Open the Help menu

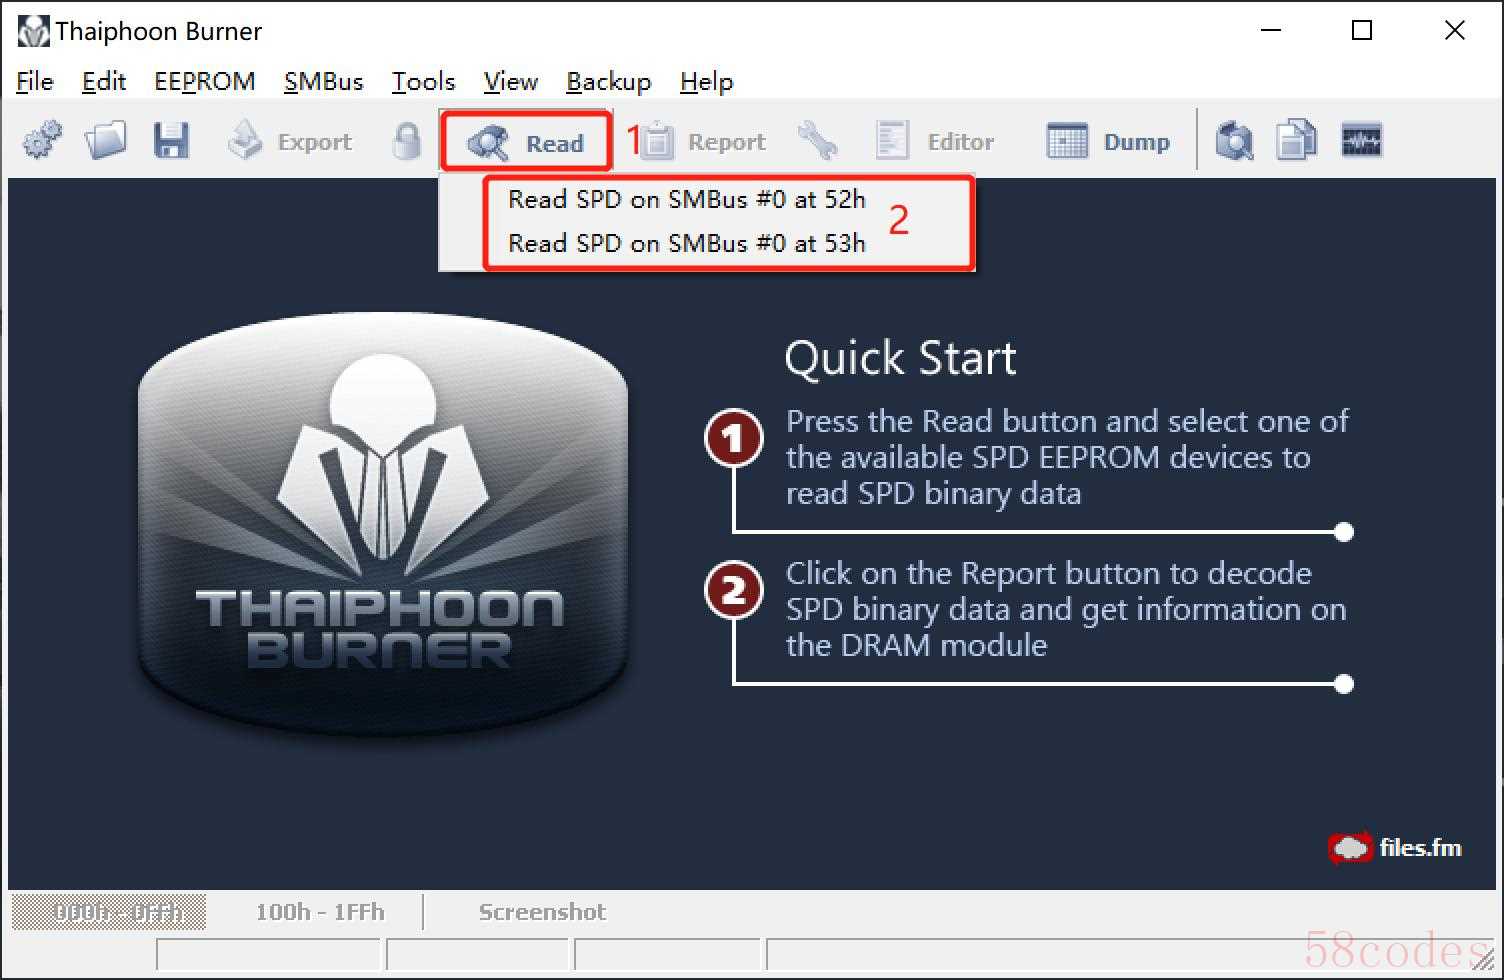(x=707, y=82)
